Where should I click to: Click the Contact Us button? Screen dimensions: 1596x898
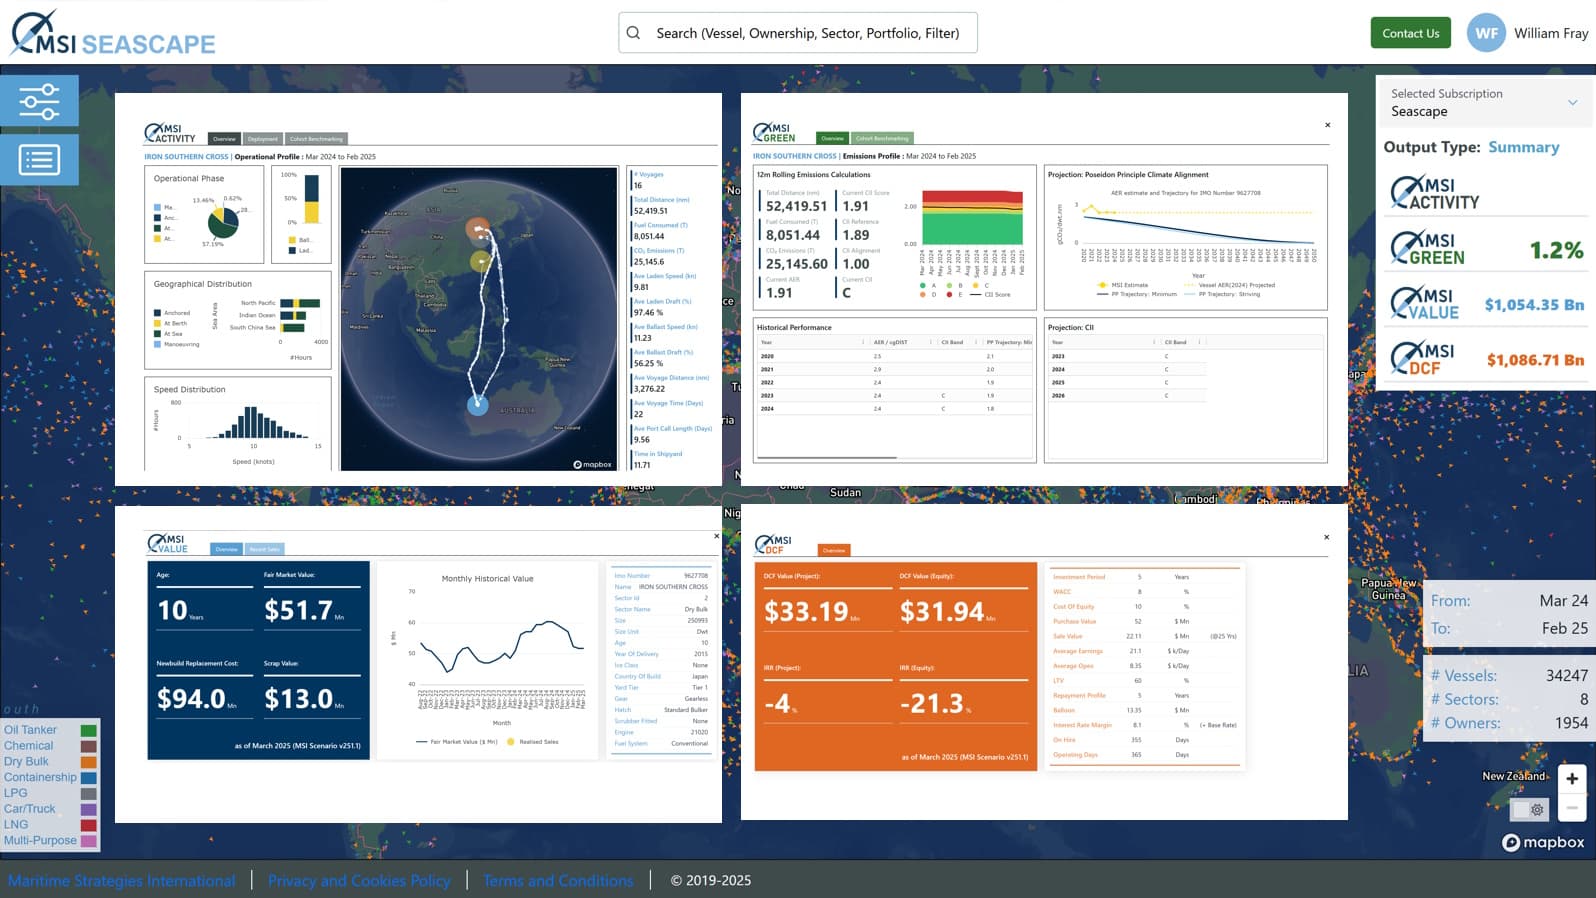coord(1410,33)
